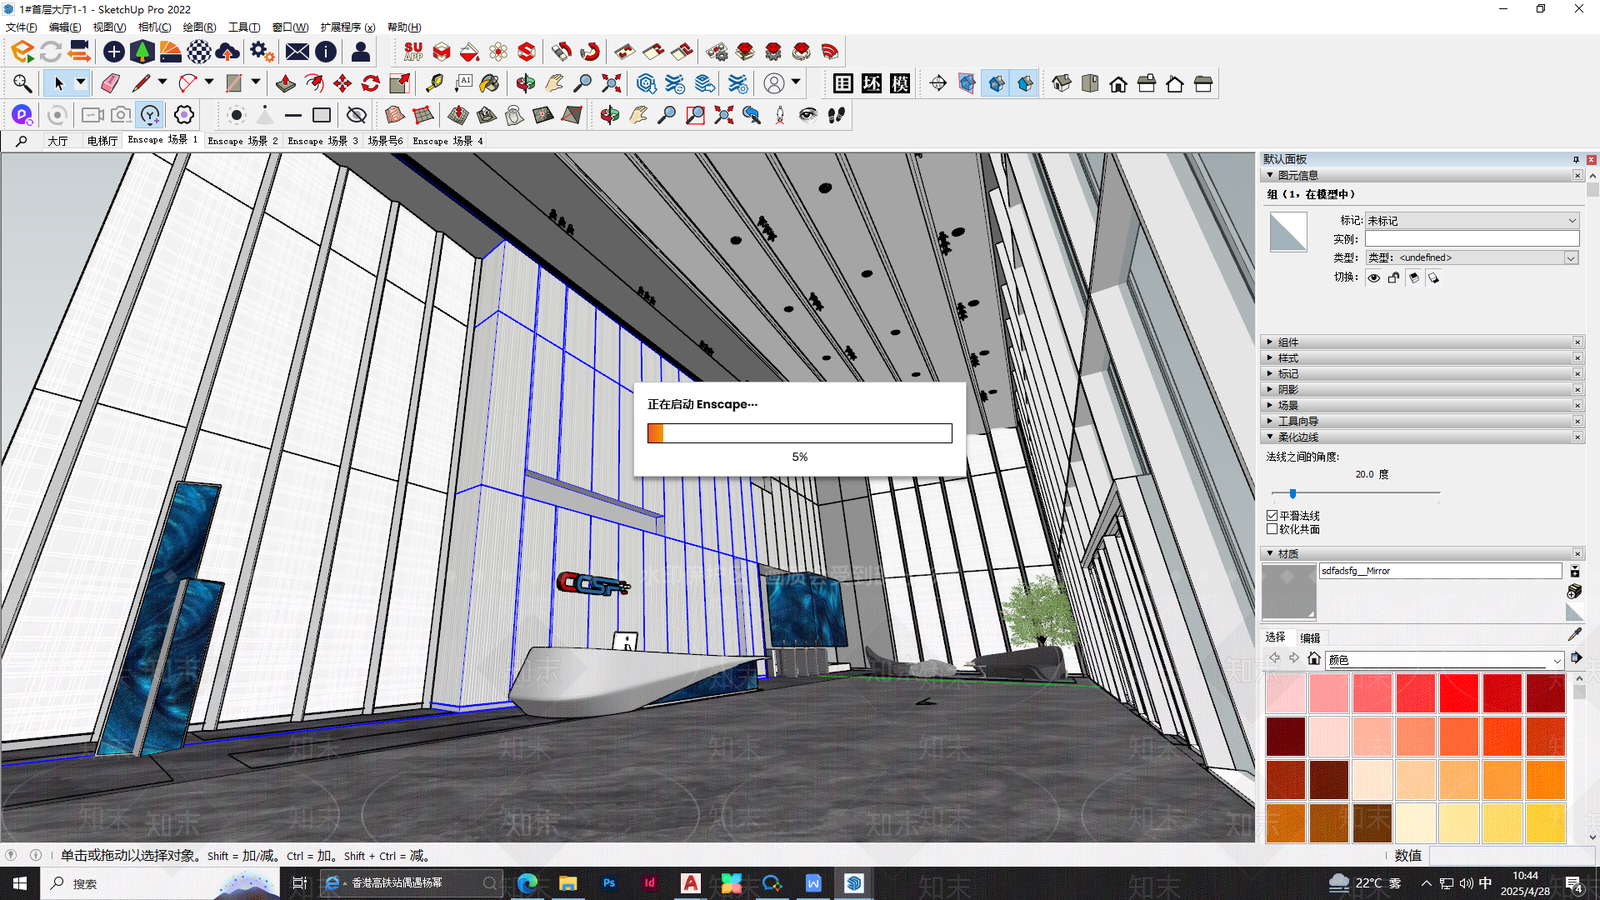Click the material library home button
Screen dimensions: 1600x900
(1314, 658)
